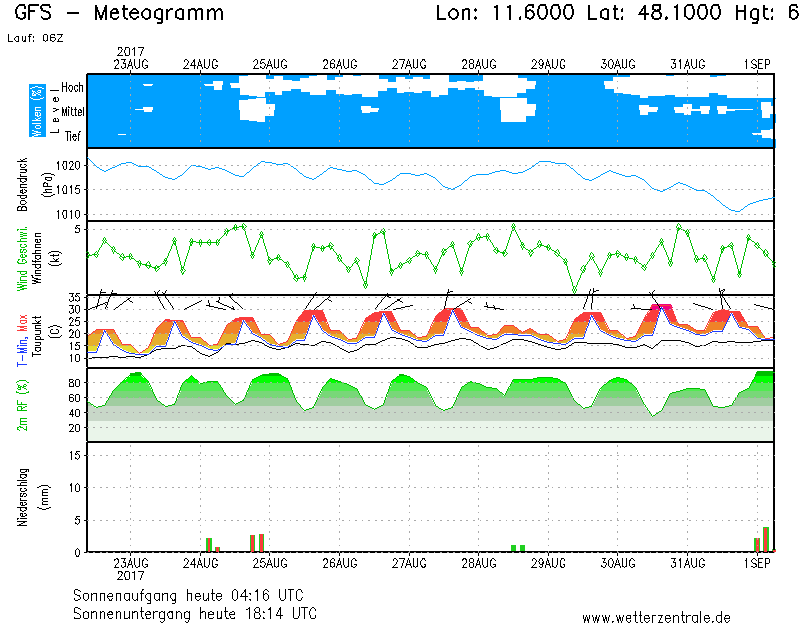Select the 80 humidity axis value
The width and height of the screenshot is (800, 625).
tap(75, 383)
